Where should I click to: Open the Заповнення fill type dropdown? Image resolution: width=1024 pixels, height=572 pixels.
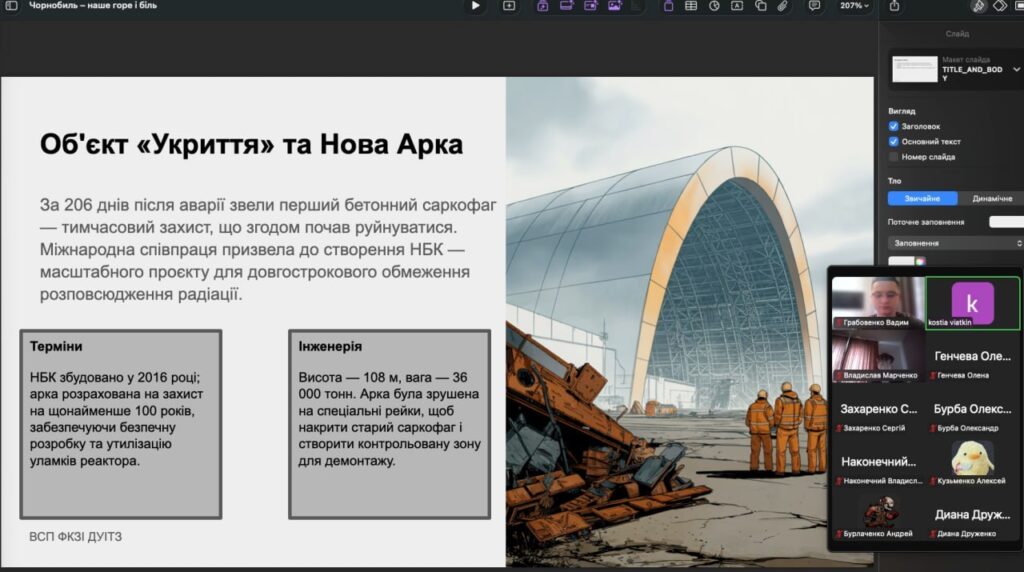click(955, 243)
